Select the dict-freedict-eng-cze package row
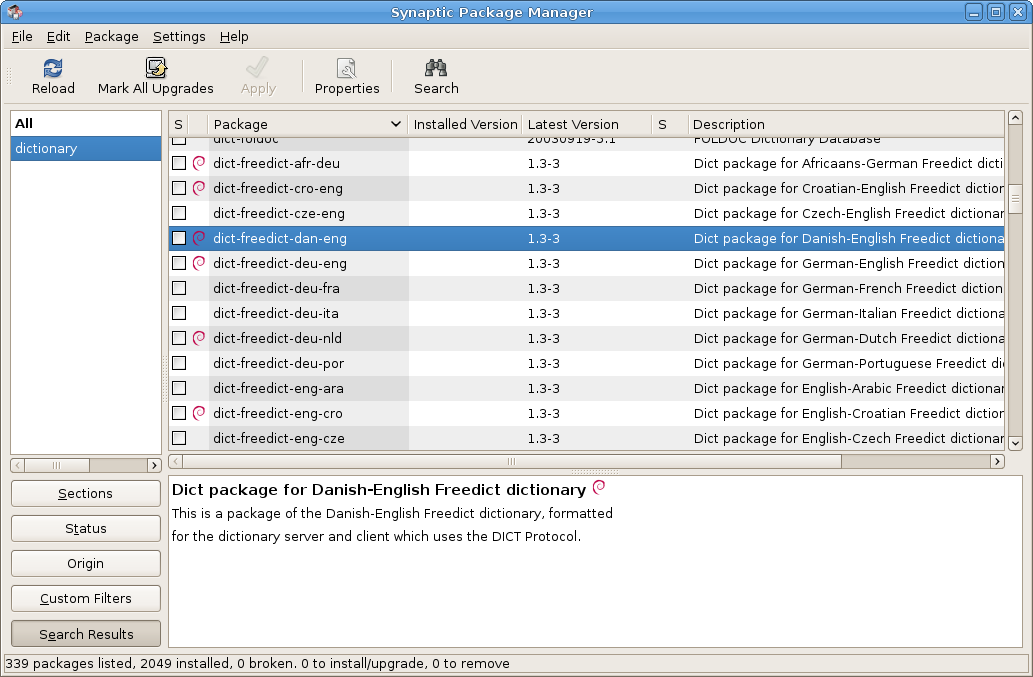 (586, 438)
